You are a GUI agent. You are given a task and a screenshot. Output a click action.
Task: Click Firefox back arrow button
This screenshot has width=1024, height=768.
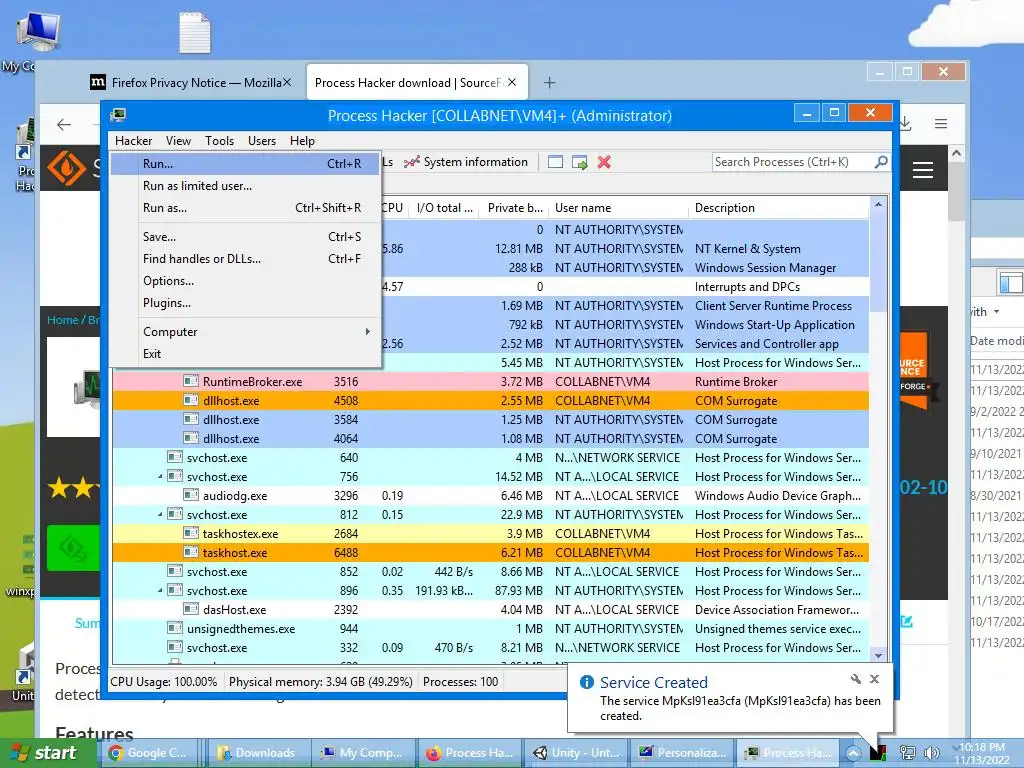pos(64,124)
